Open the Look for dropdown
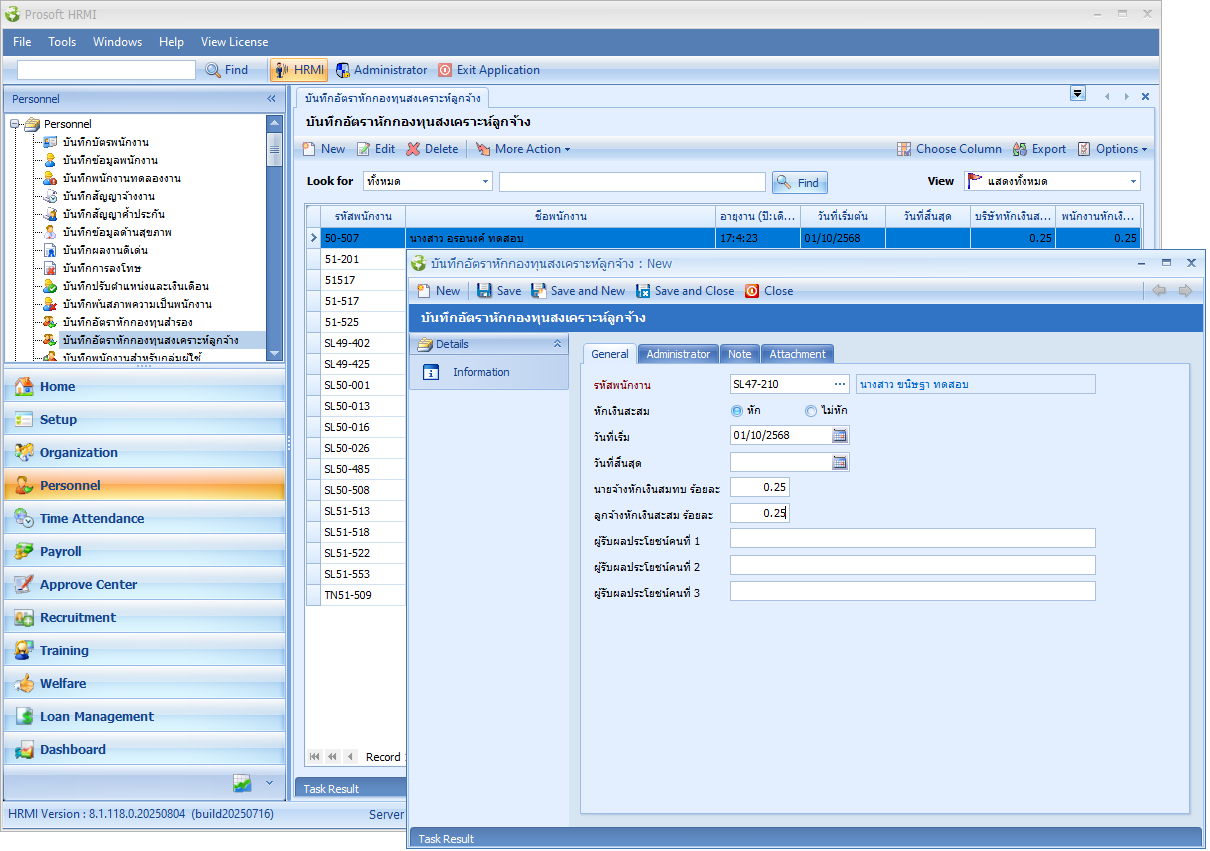Image resolution: width=1210 pixels, height=851 pixels. (x=486, y=182)
